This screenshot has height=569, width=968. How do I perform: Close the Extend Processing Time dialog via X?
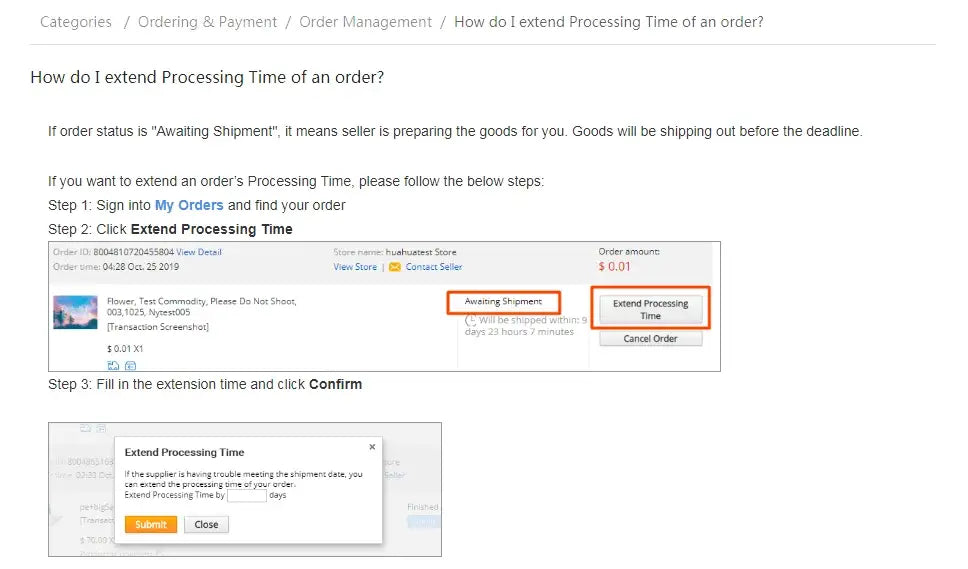(x=372, y=447)
